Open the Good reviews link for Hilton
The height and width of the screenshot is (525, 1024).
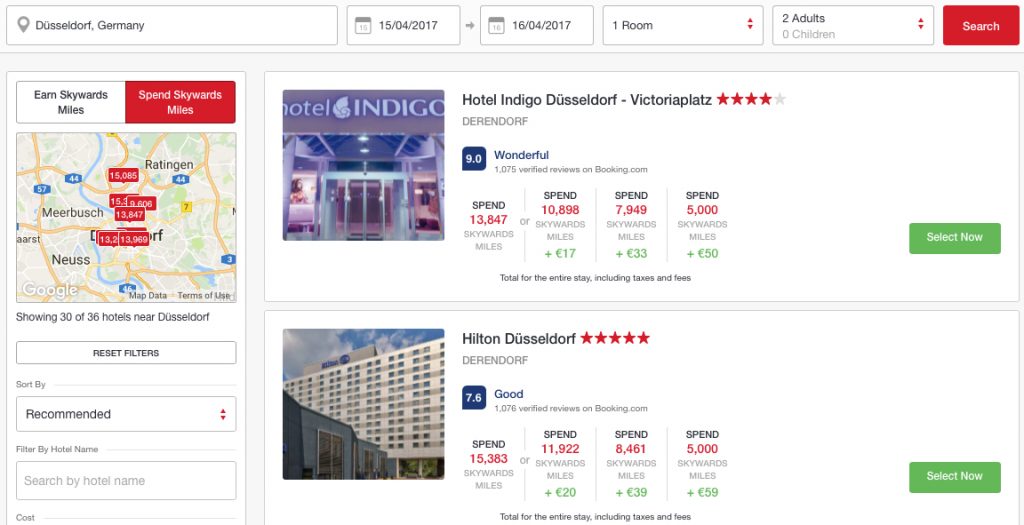tap(509, 394)
